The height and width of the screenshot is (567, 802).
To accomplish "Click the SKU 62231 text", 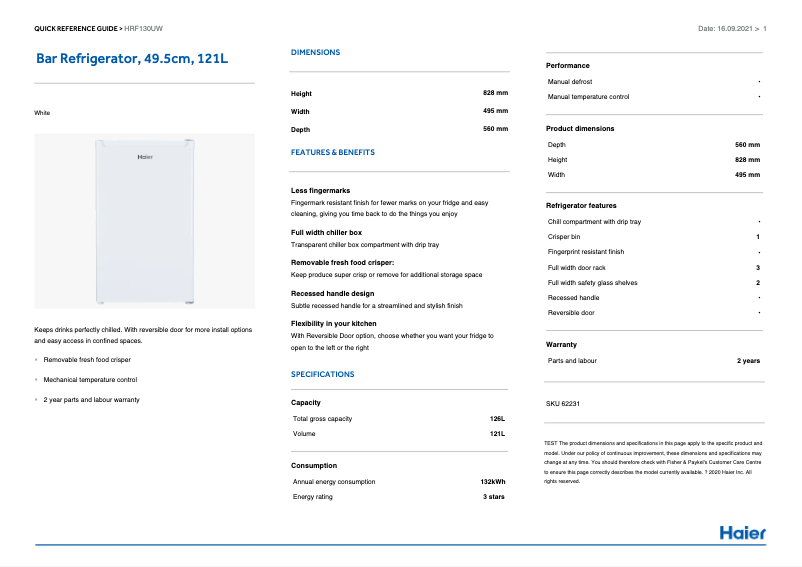I will point(563,403).
